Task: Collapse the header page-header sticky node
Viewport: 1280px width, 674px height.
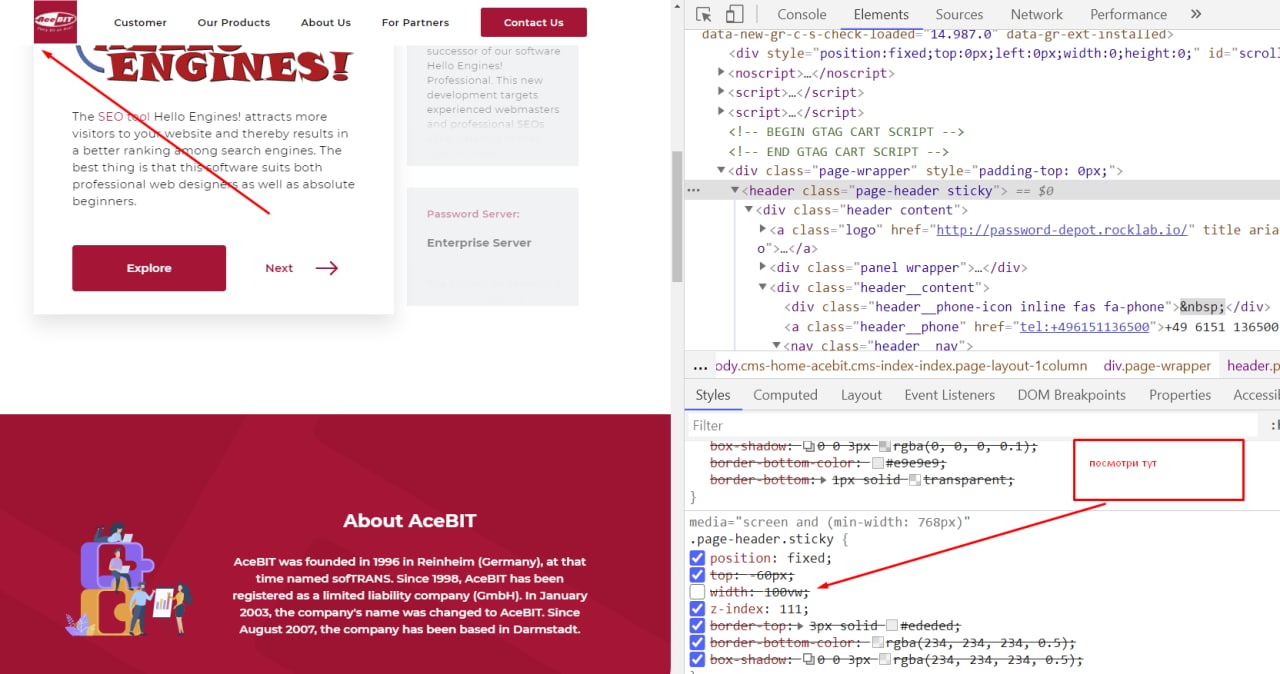Action: coord(735,190)
